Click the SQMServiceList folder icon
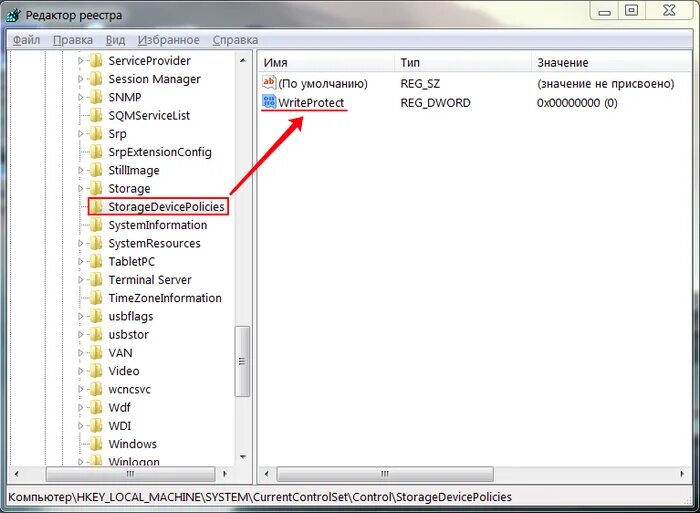Image resolution: width=700 pixels, height=513 pixels. [96, 115]
